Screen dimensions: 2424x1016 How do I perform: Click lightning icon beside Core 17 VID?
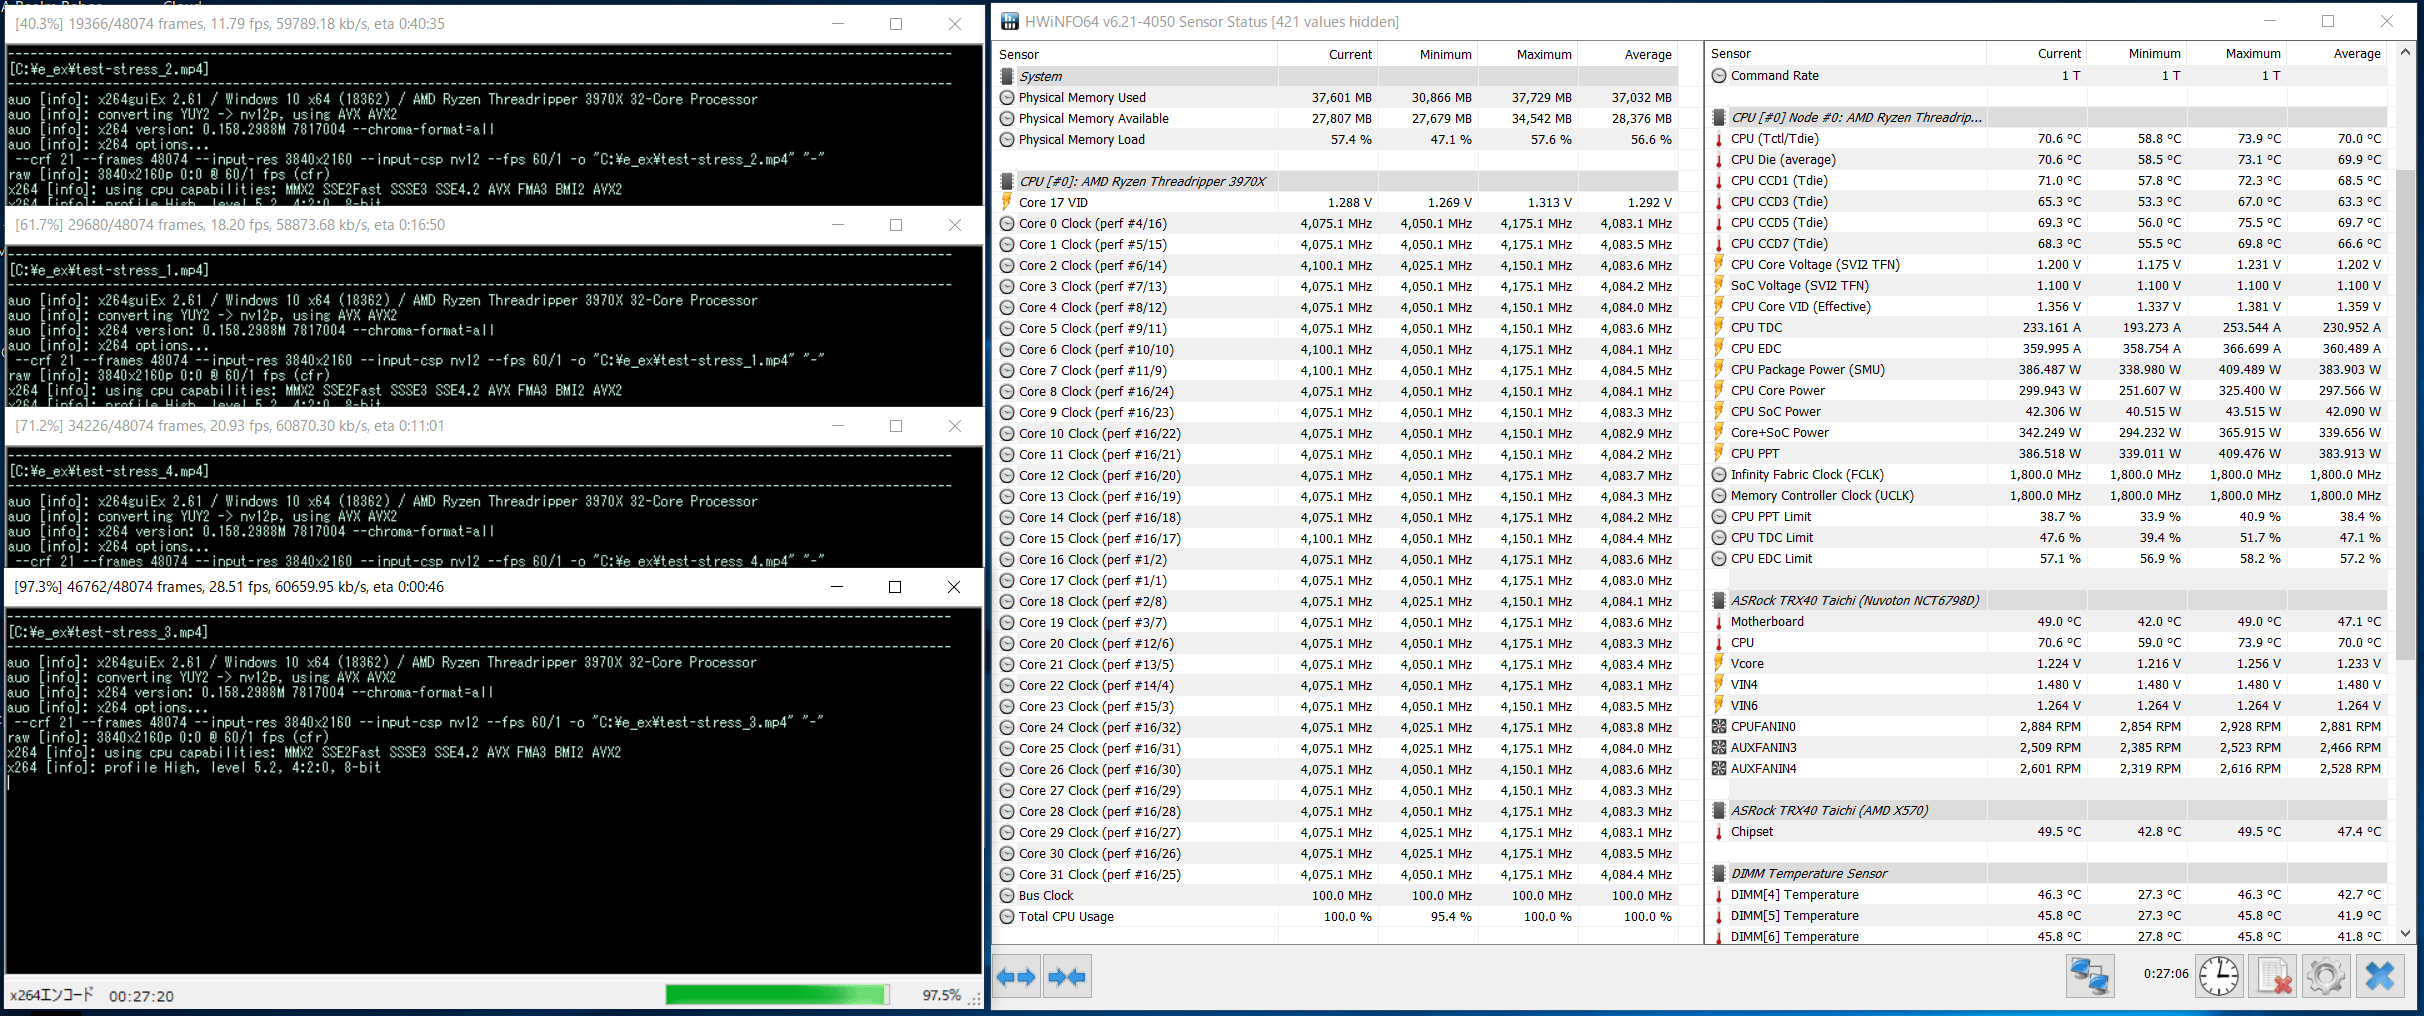point(1007,202)
